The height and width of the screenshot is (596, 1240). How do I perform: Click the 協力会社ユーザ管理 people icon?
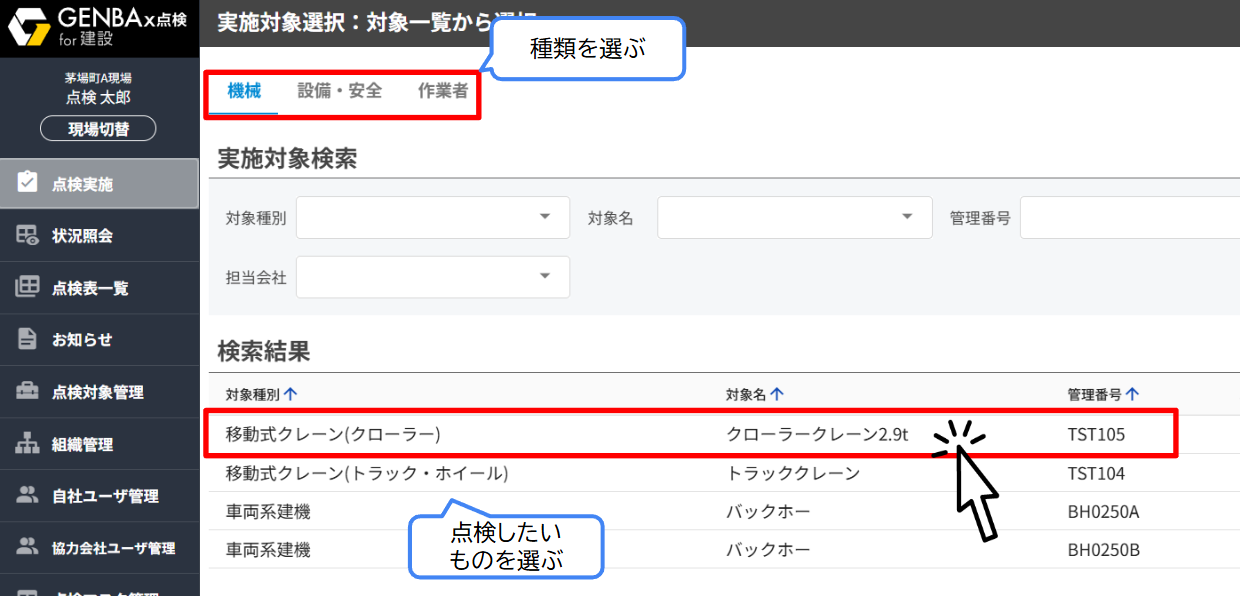click(x=27, y=547)
